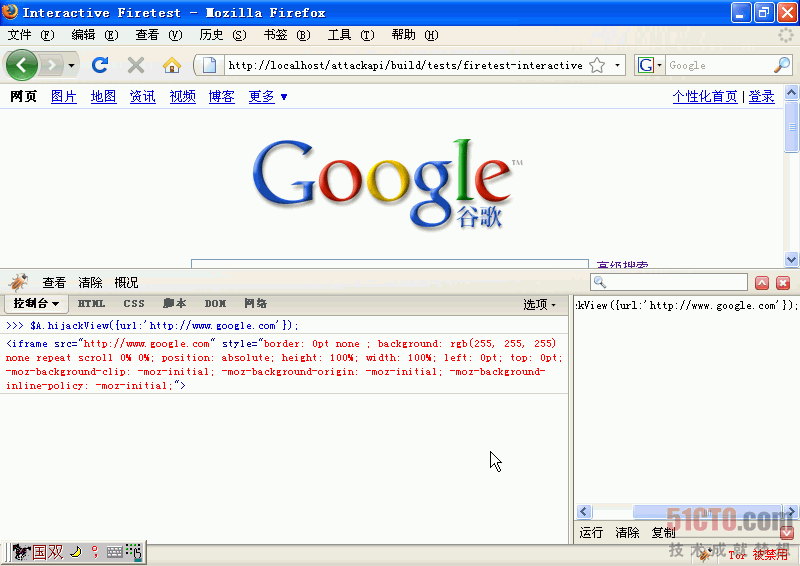Screen dimensions: 800x566
Task: Open the address bar URL history dropdown
Action: [617, 65]
